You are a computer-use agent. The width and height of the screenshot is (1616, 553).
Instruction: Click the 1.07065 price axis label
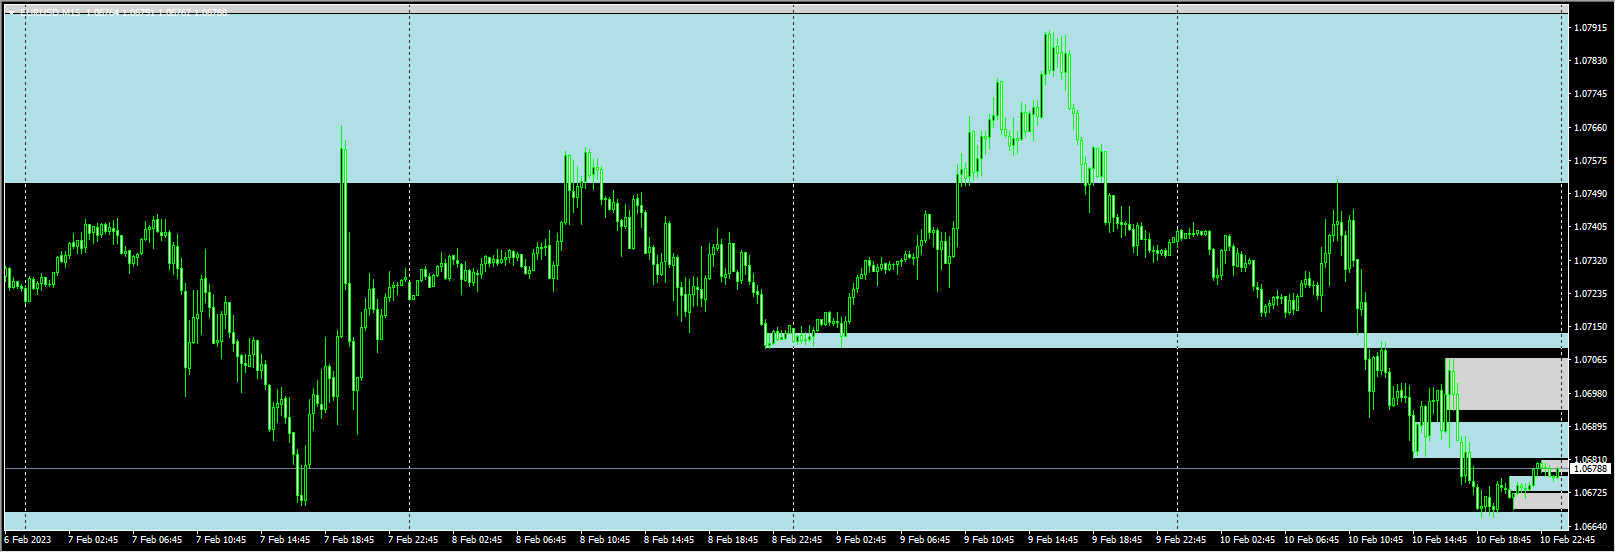[x=1591, y=360]
